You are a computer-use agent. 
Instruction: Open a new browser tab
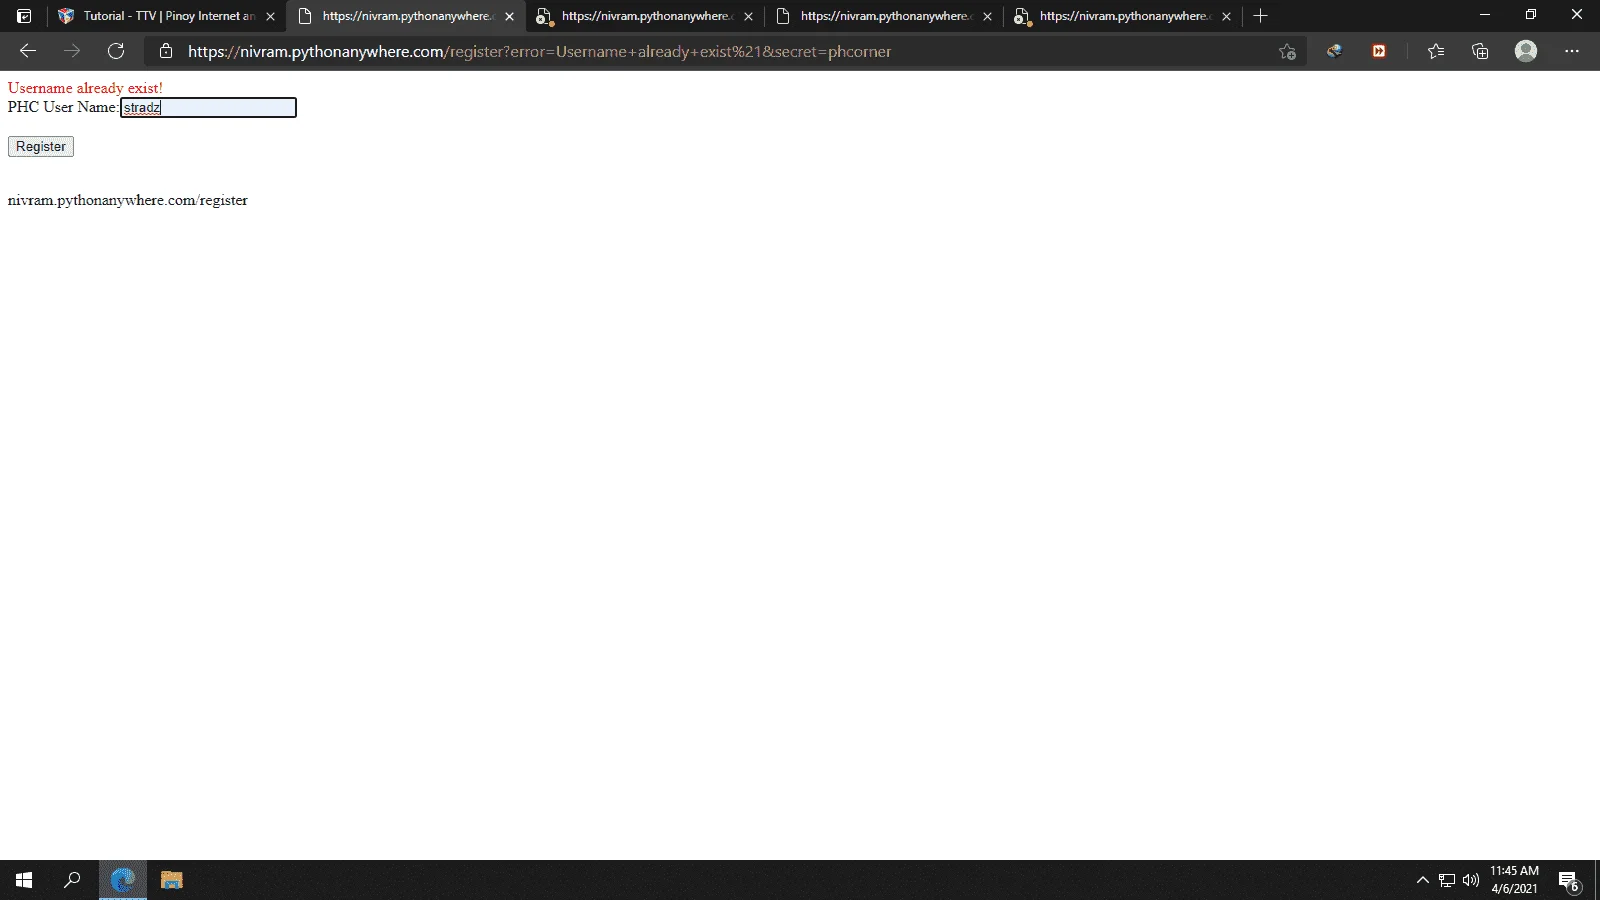(x=1260, y=16)
